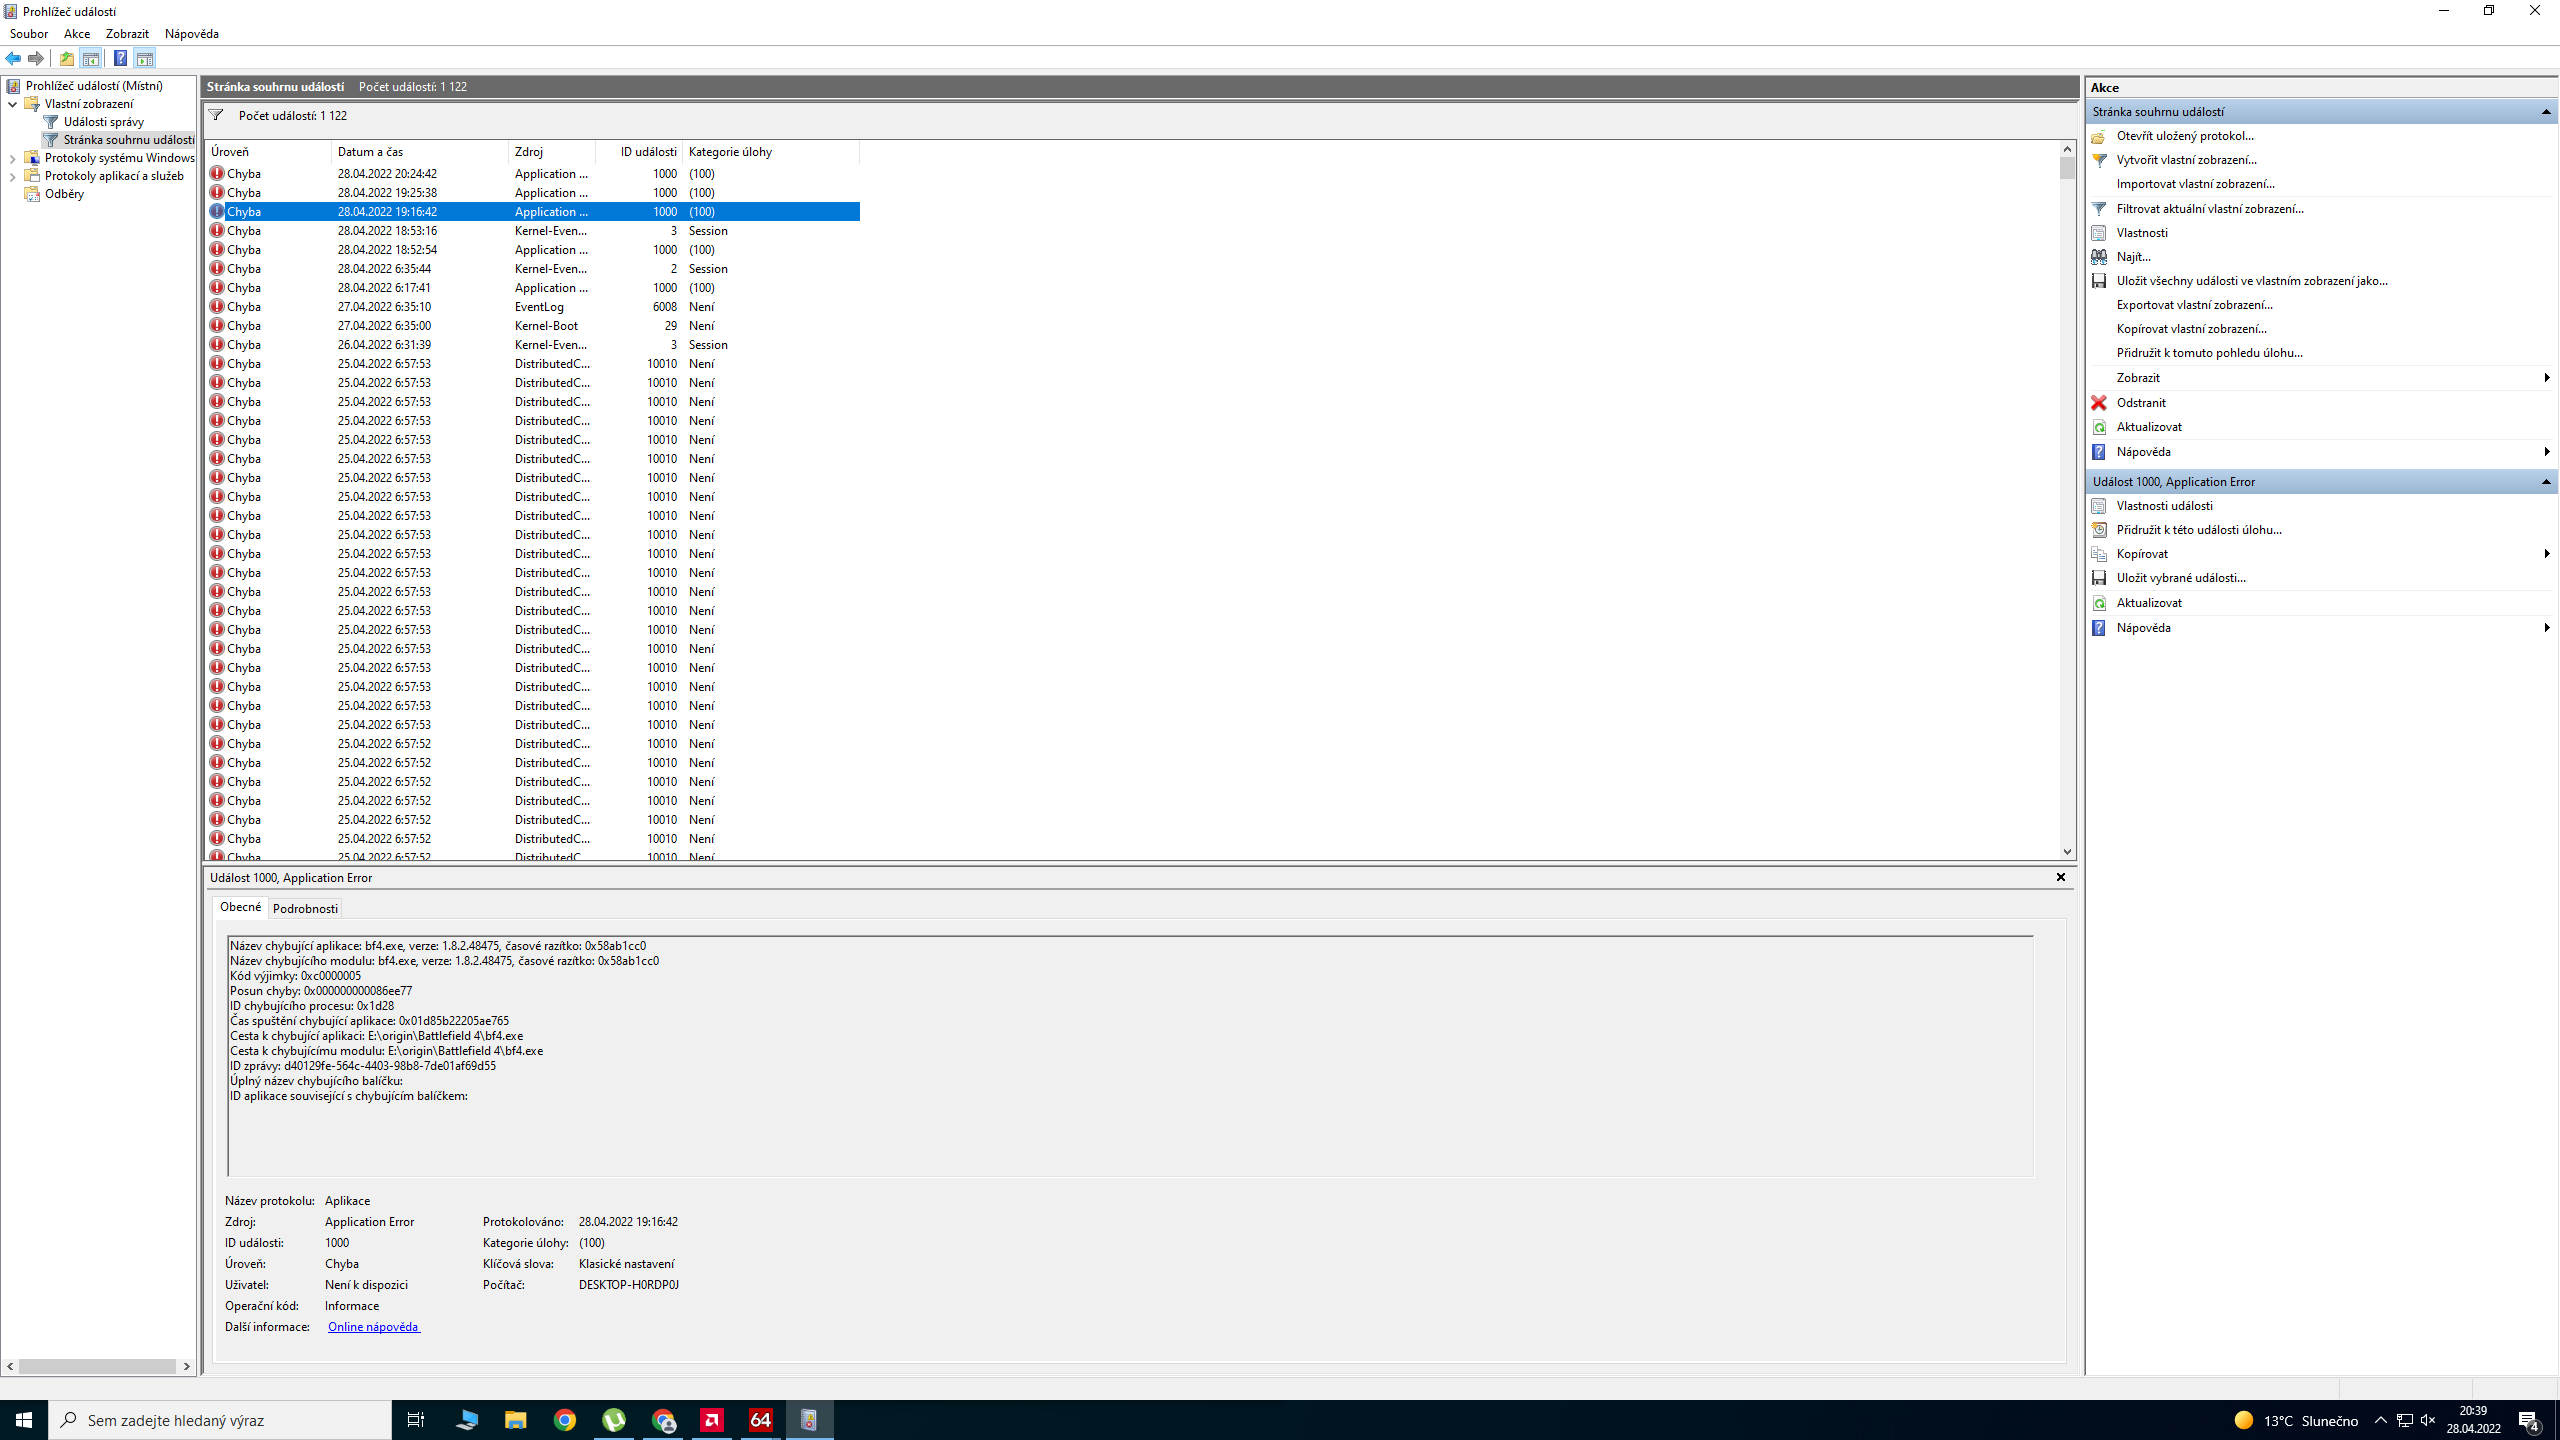Open Chrome from the taskbar

(565, 1420)
